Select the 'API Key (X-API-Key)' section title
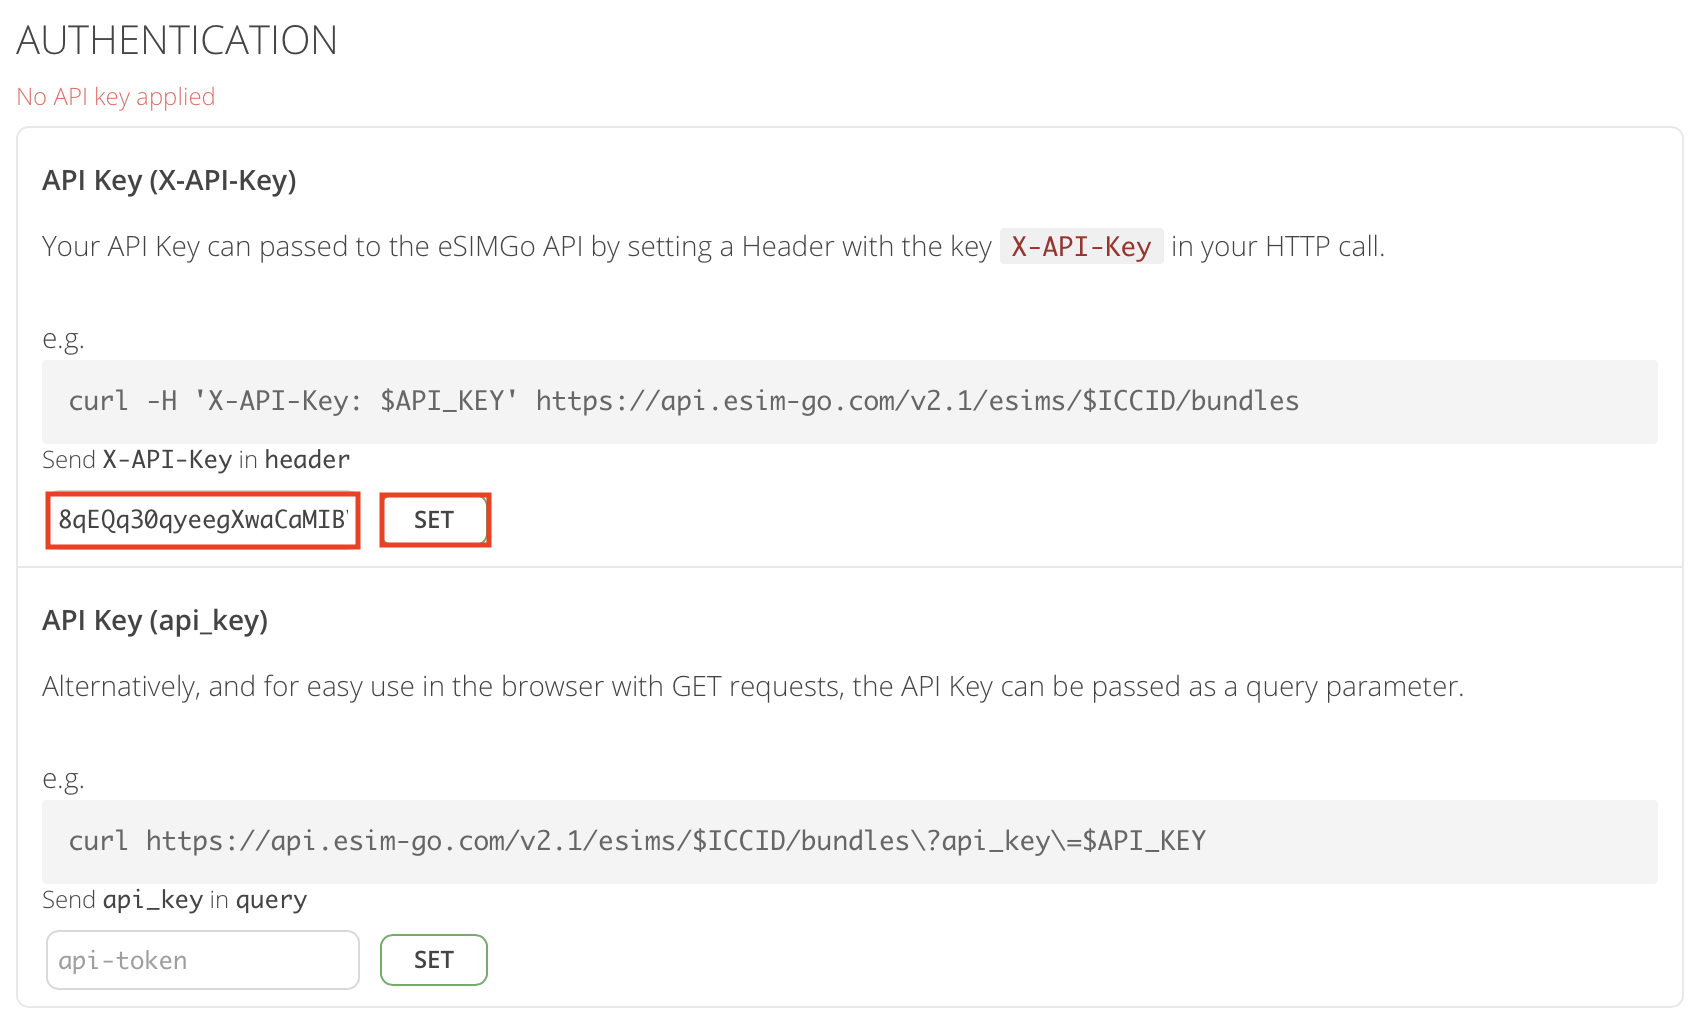Viewport: 1698px width, 1028px height. point(169,181)
